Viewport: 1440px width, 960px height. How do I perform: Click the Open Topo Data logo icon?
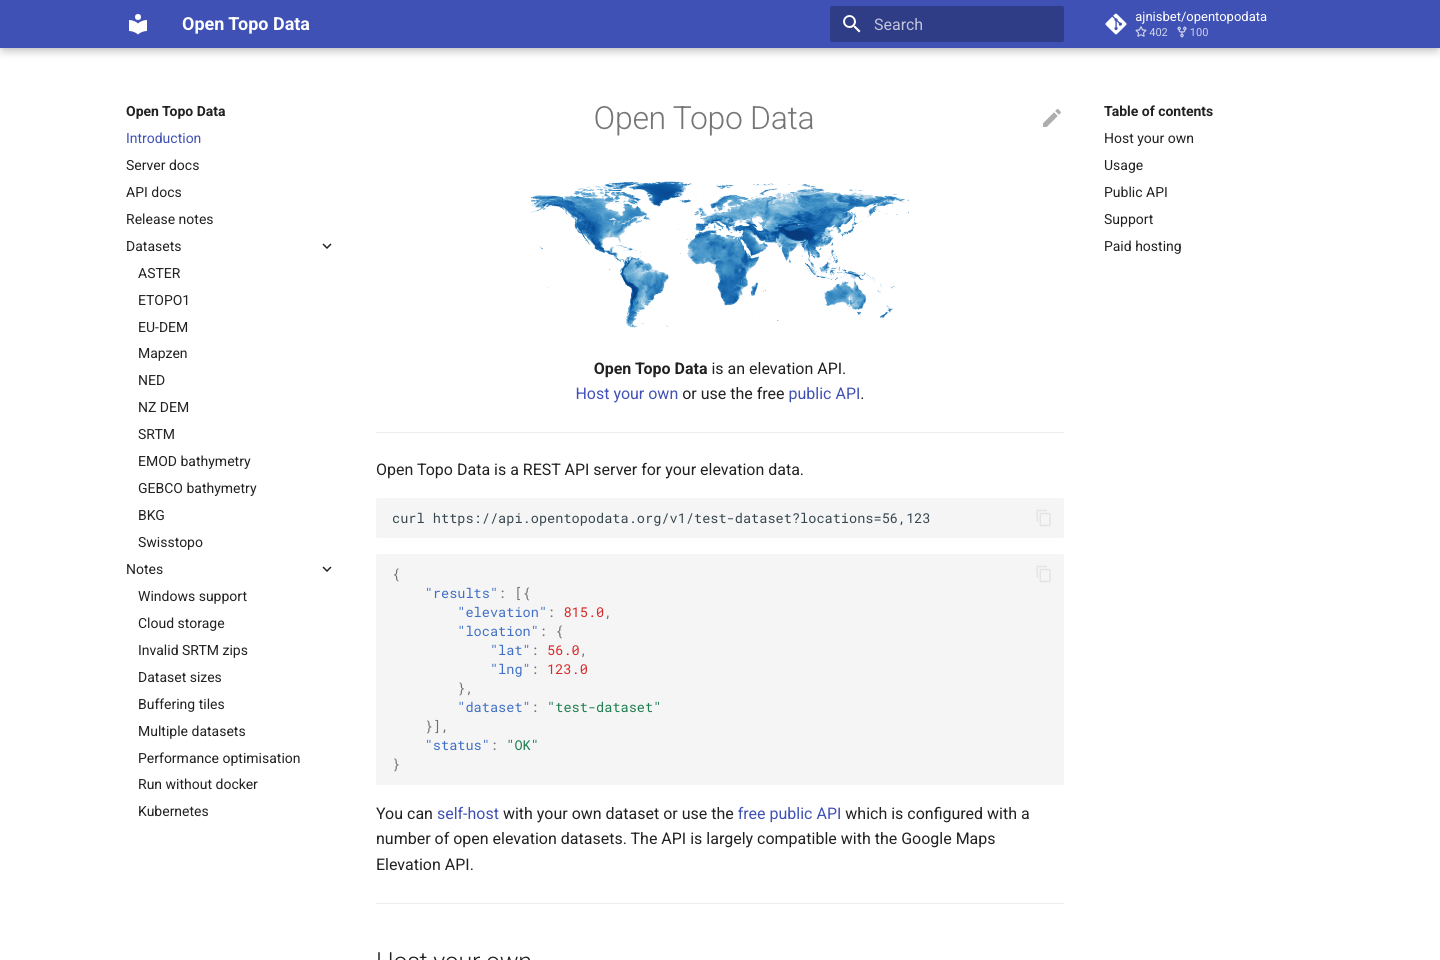pos(137,23)
